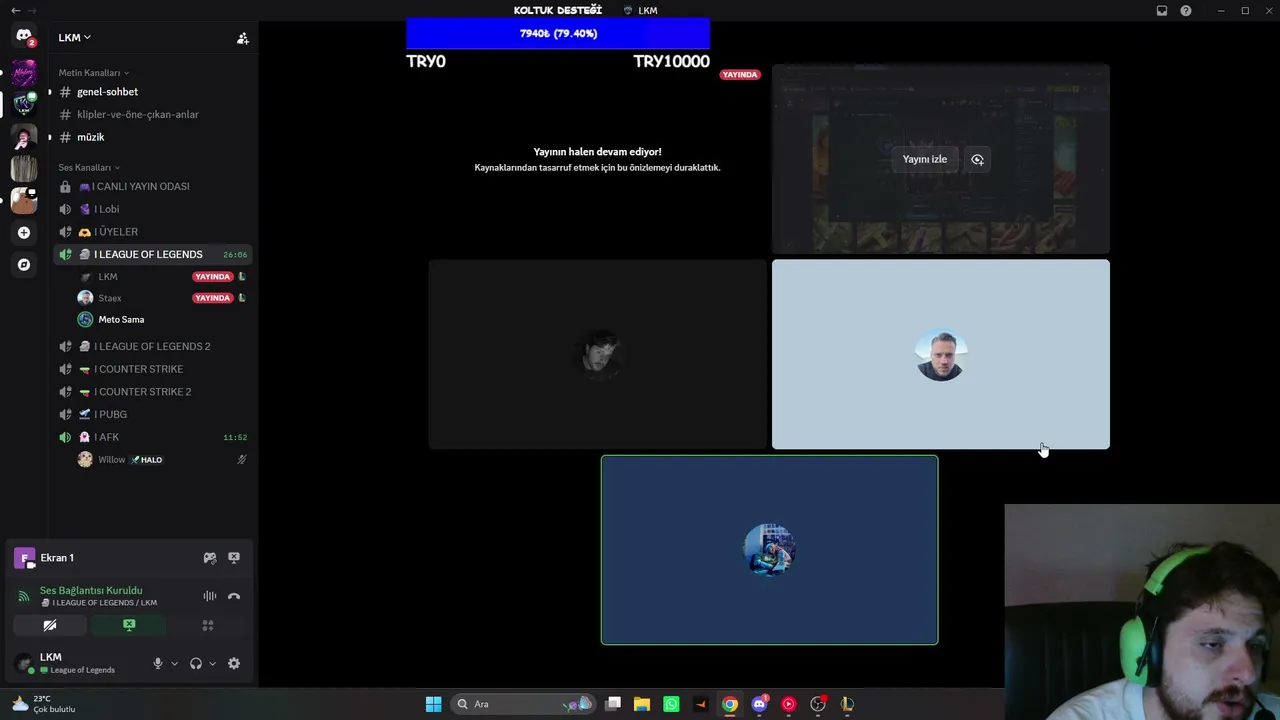This screenshot has height=720, width=1280.
Task: Open Discord from the taskbar
Action: click(759, 704)
